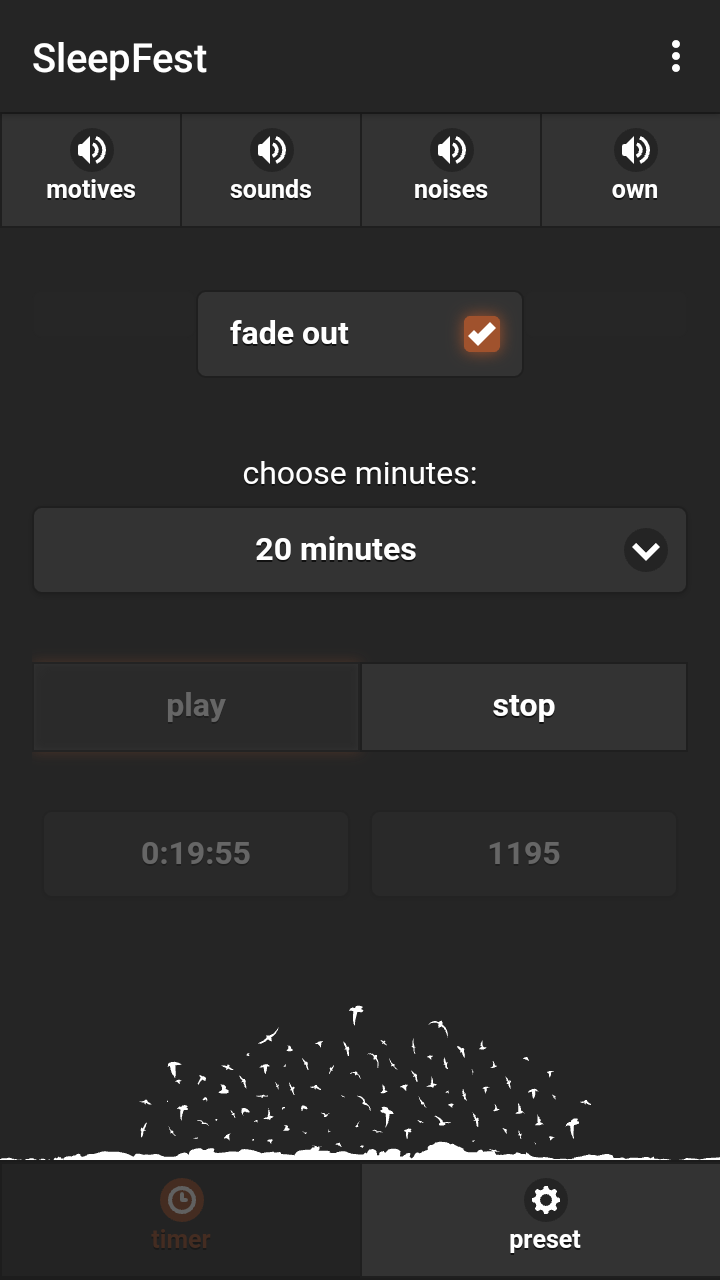This screenshot has width=720, height=1280.
Task: Expand the minutes dropdown arrow
Action: (645, 550)
